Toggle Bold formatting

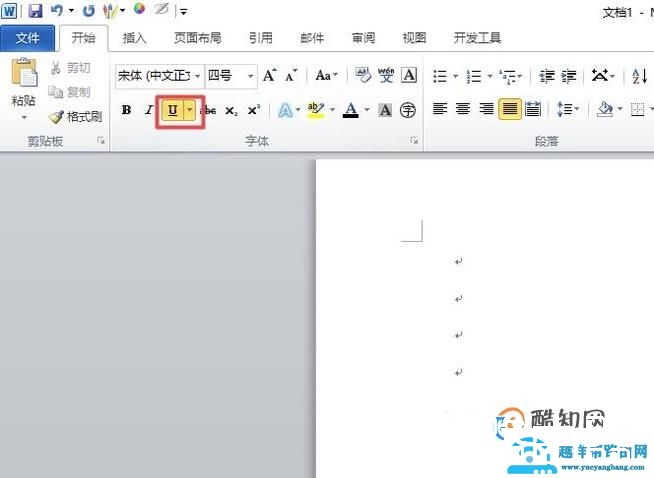pos(126,110)
